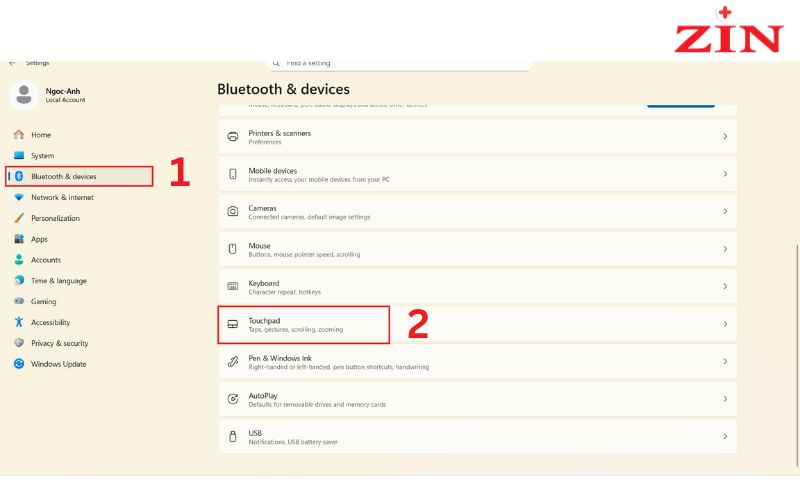Click the AutoPlay icon

point(233,399)
